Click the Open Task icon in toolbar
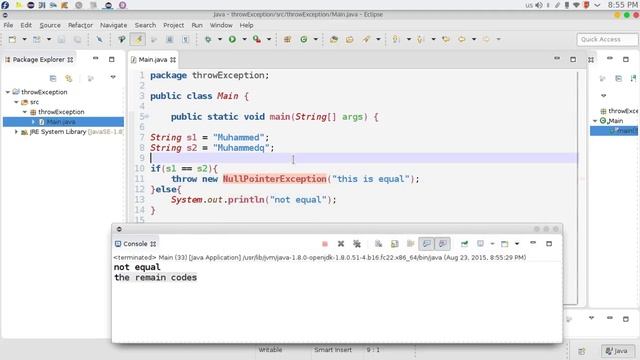The image size is (640, 360). 350,40
